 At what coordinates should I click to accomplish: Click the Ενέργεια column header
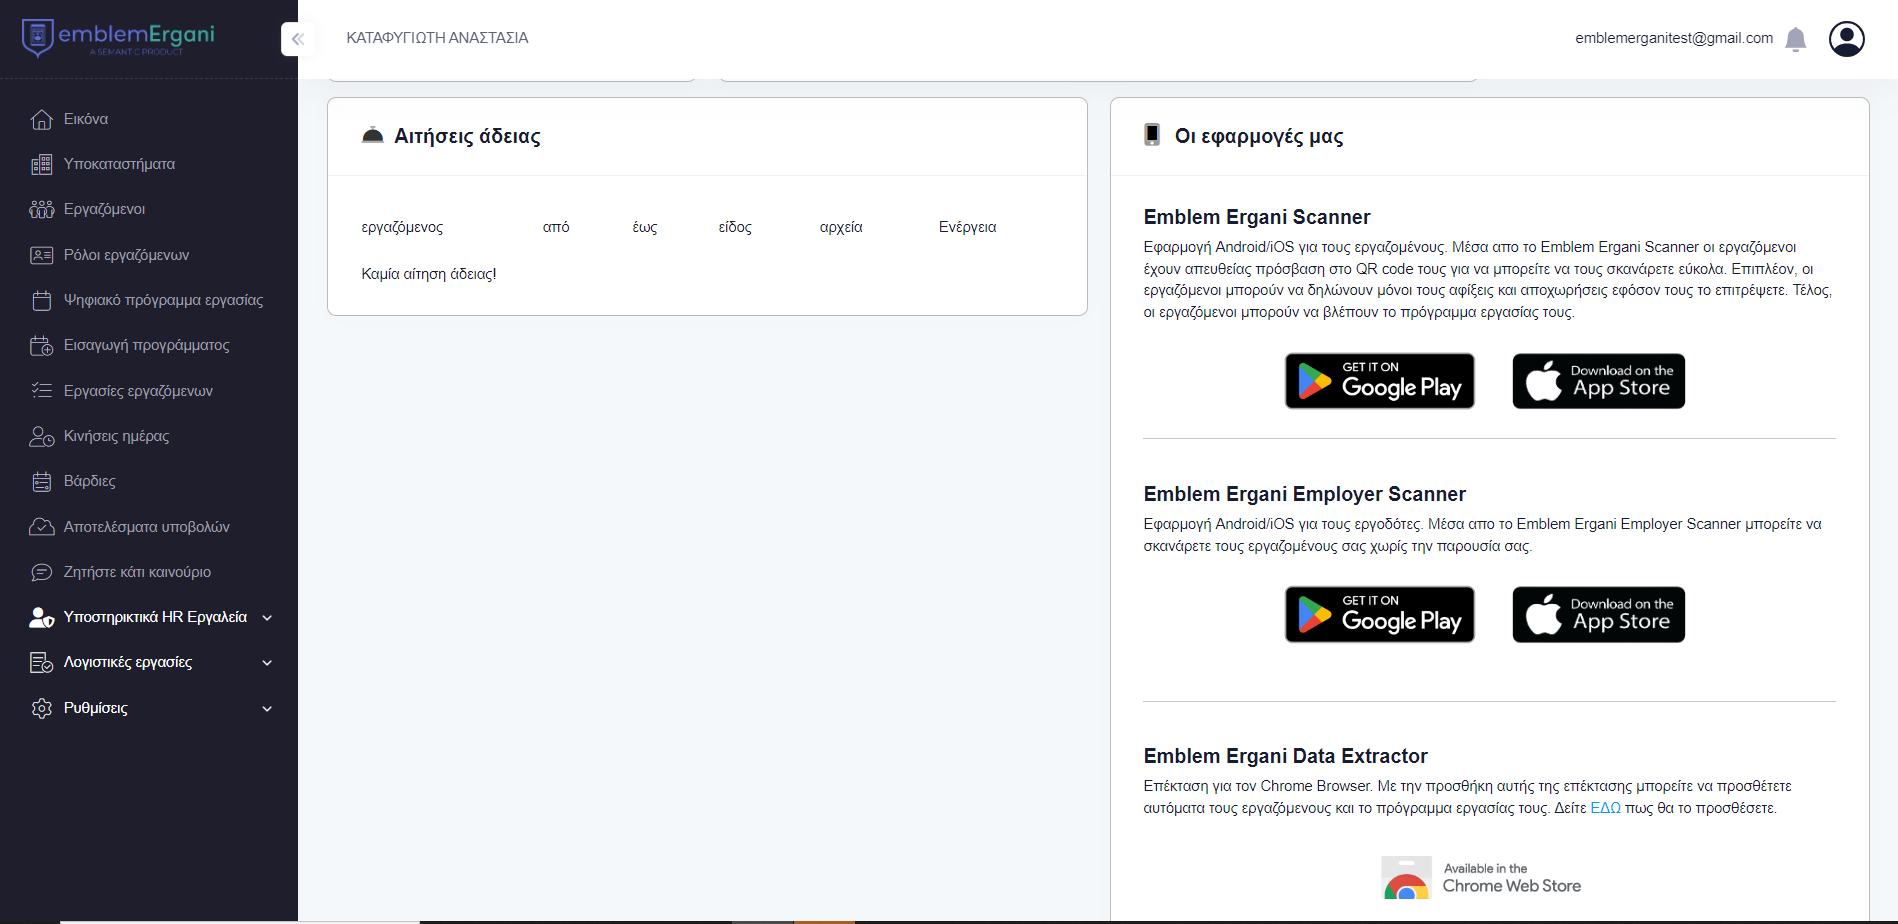point(967,227)
